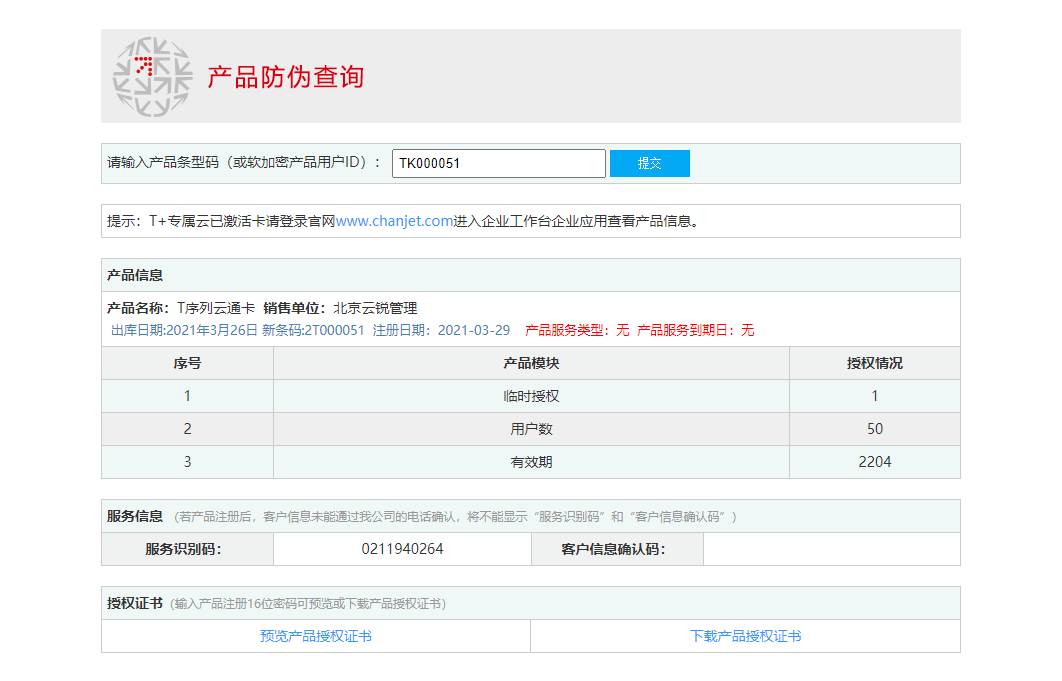This screenshot has height=681, width=1062.
Task: Open 预览产品授权证书 link
Action: 316,636
